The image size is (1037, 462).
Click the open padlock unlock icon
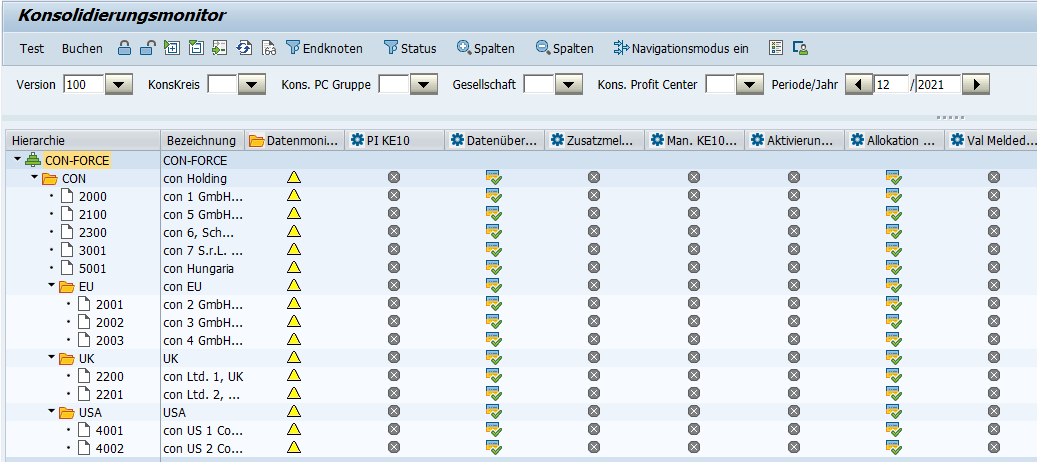click(x=146, y=48)
